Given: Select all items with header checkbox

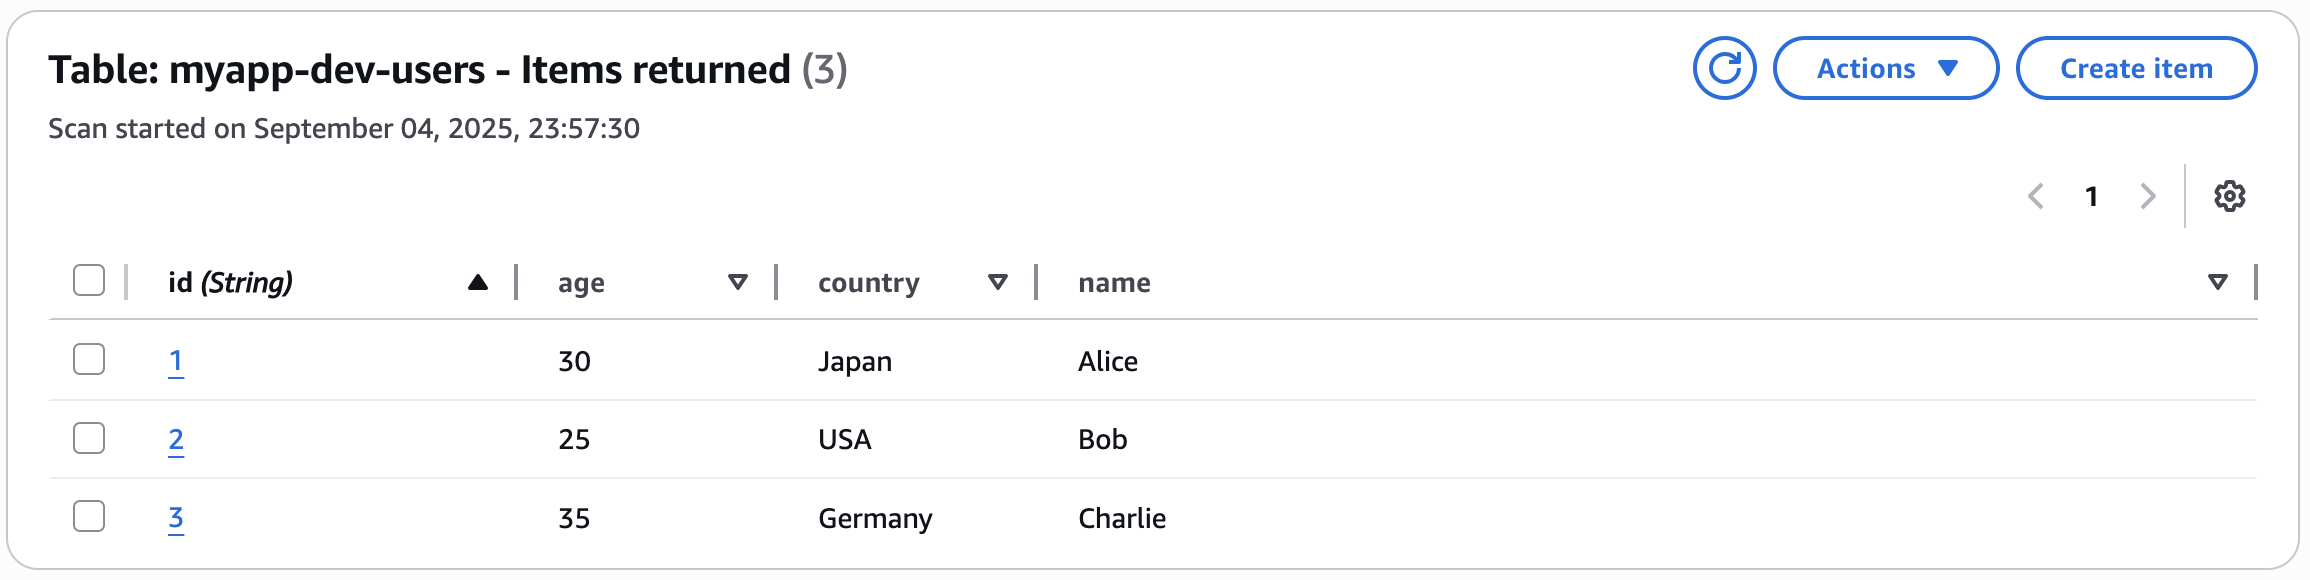Looking at the screenshot, I should point(89,281).
